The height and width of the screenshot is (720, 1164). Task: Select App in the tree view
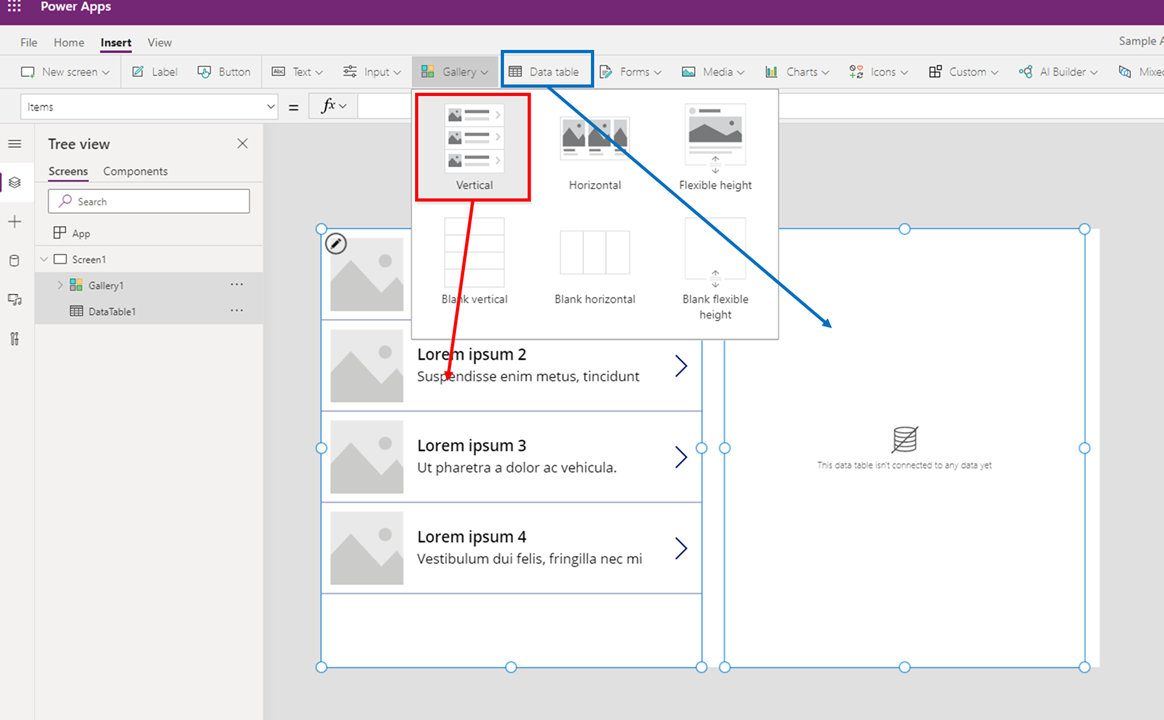(81, 233)
